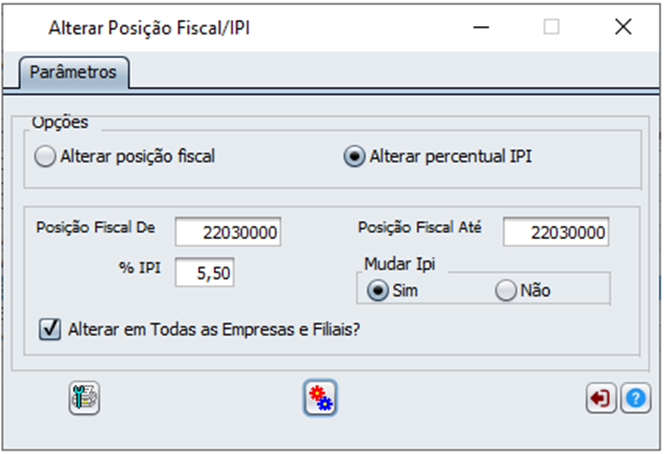This screenshot has width=664, height=454.
Task: Select 'Sim' under Mudar Ipi
Action: pyautogui.click(x=379, y=290)
